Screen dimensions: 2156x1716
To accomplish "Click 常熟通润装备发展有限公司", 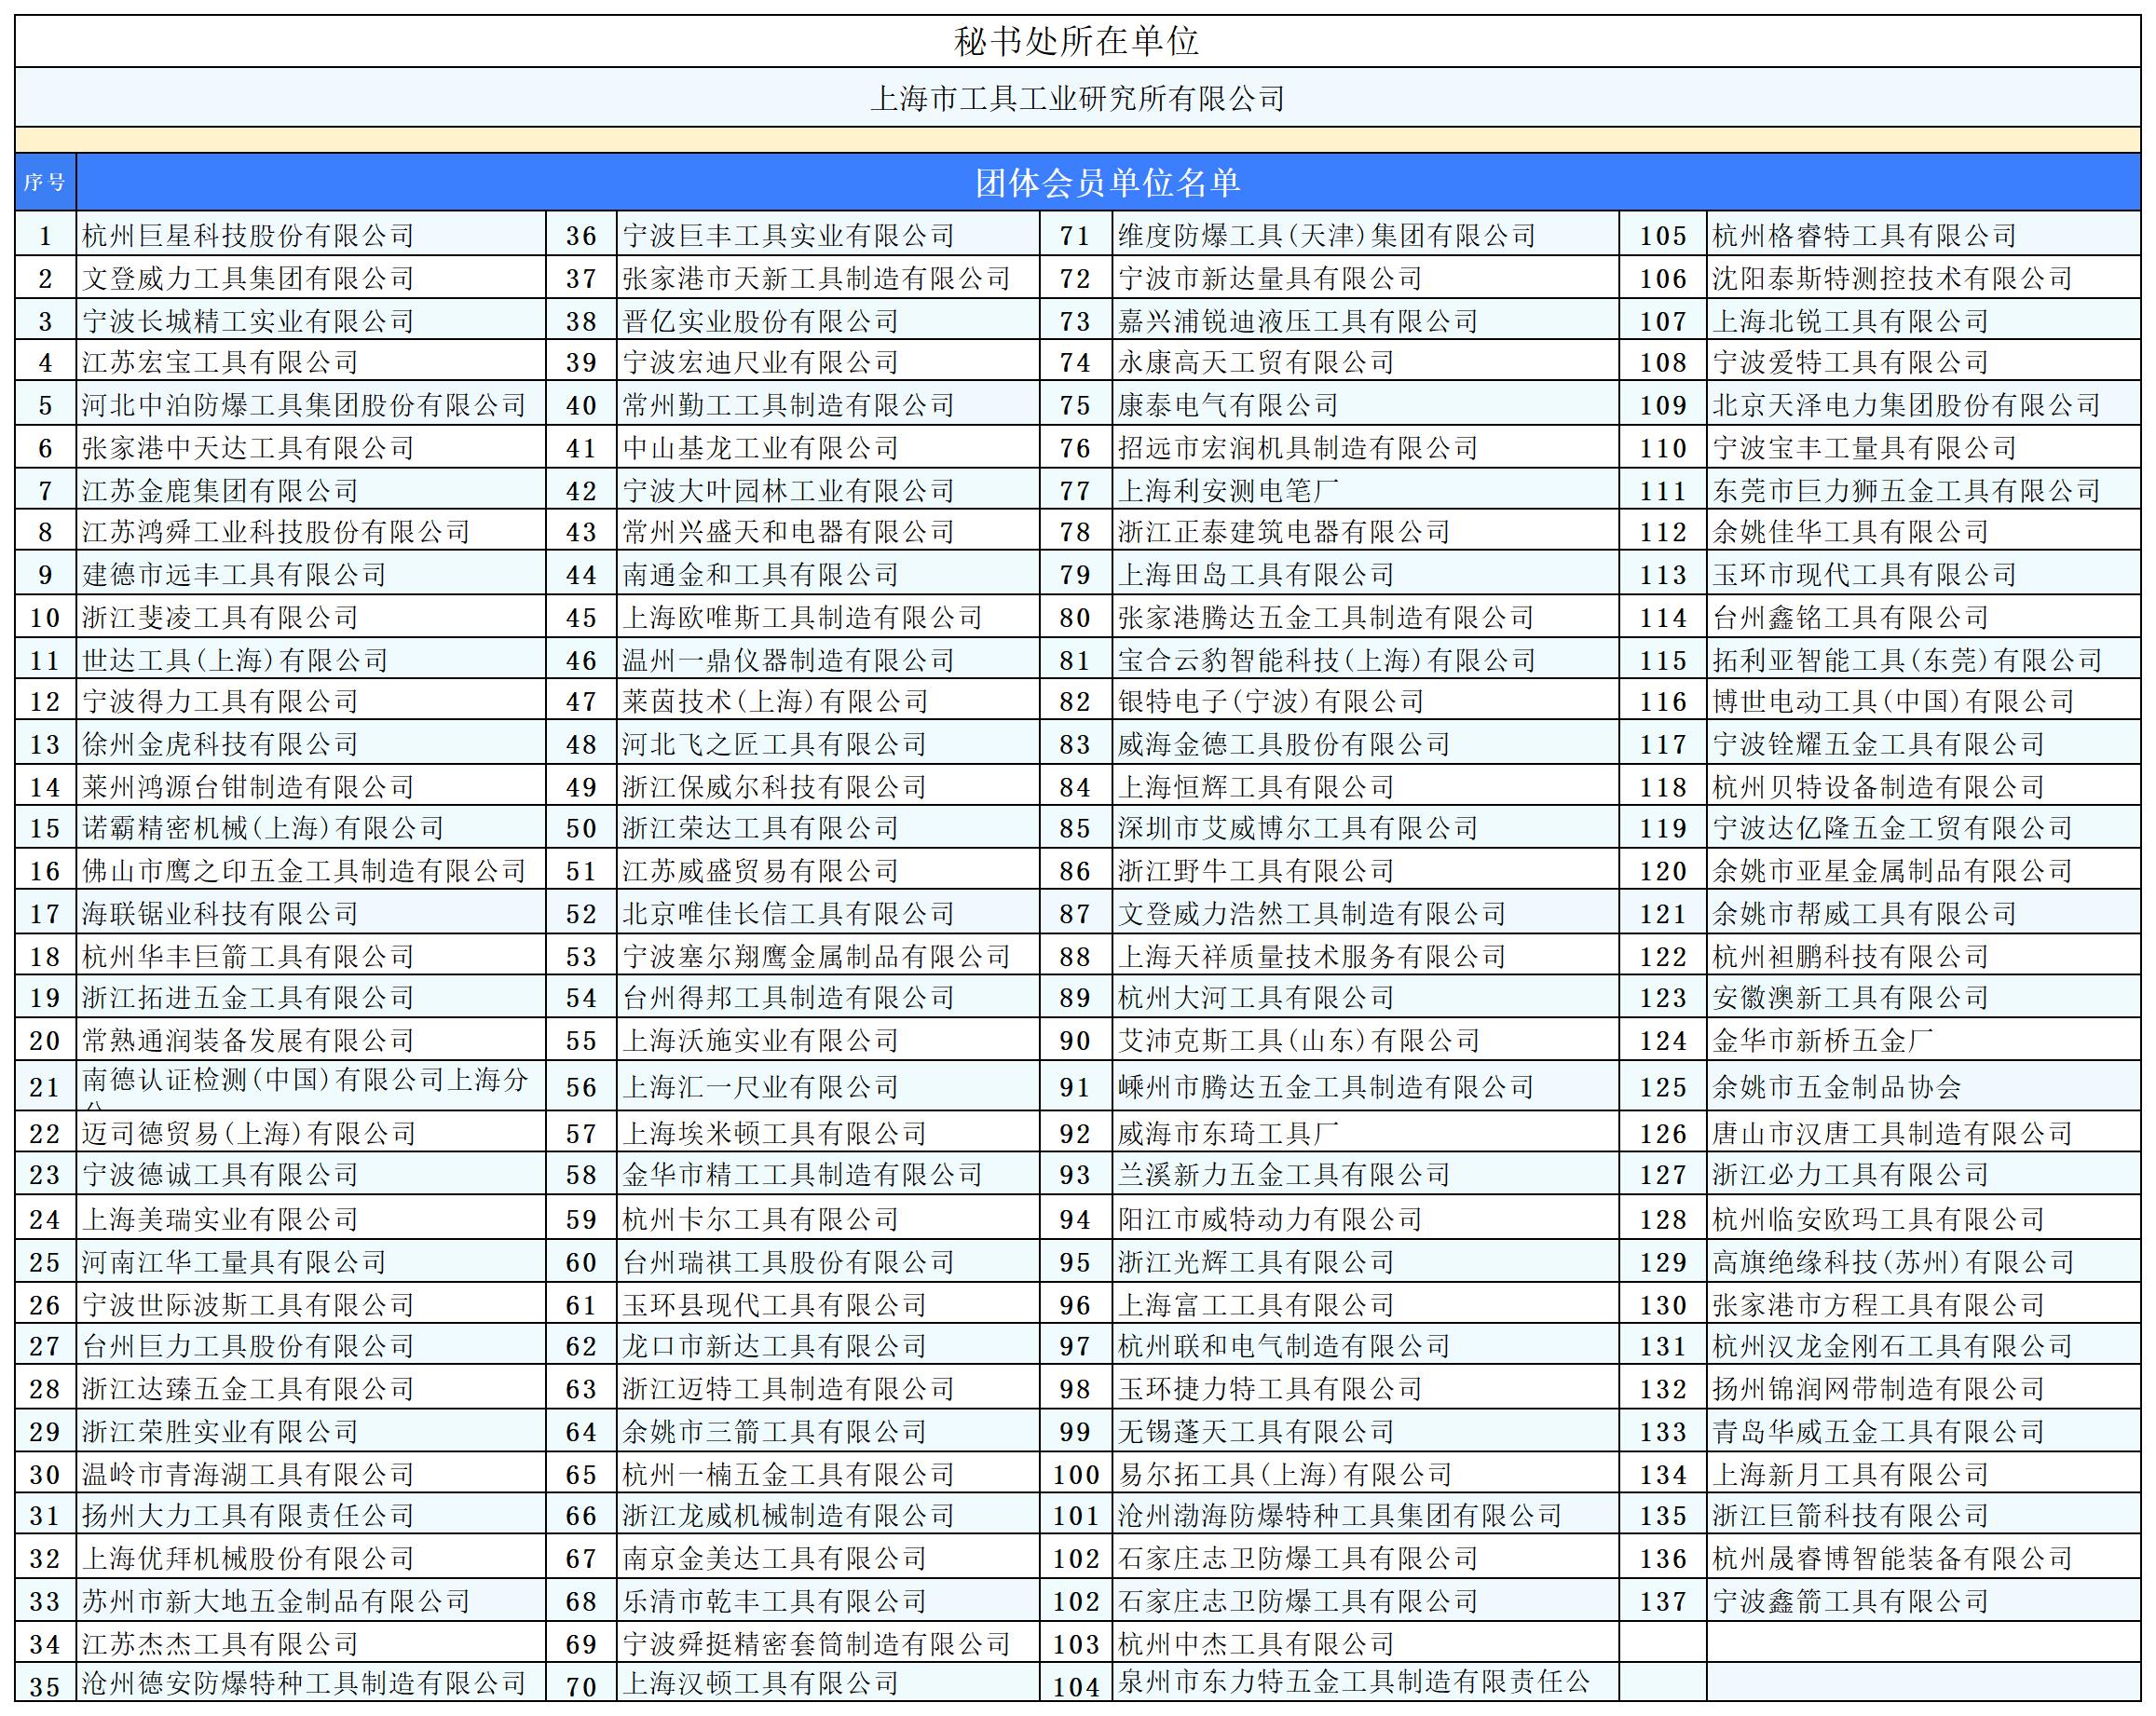I will click(x=248, y=1040).
